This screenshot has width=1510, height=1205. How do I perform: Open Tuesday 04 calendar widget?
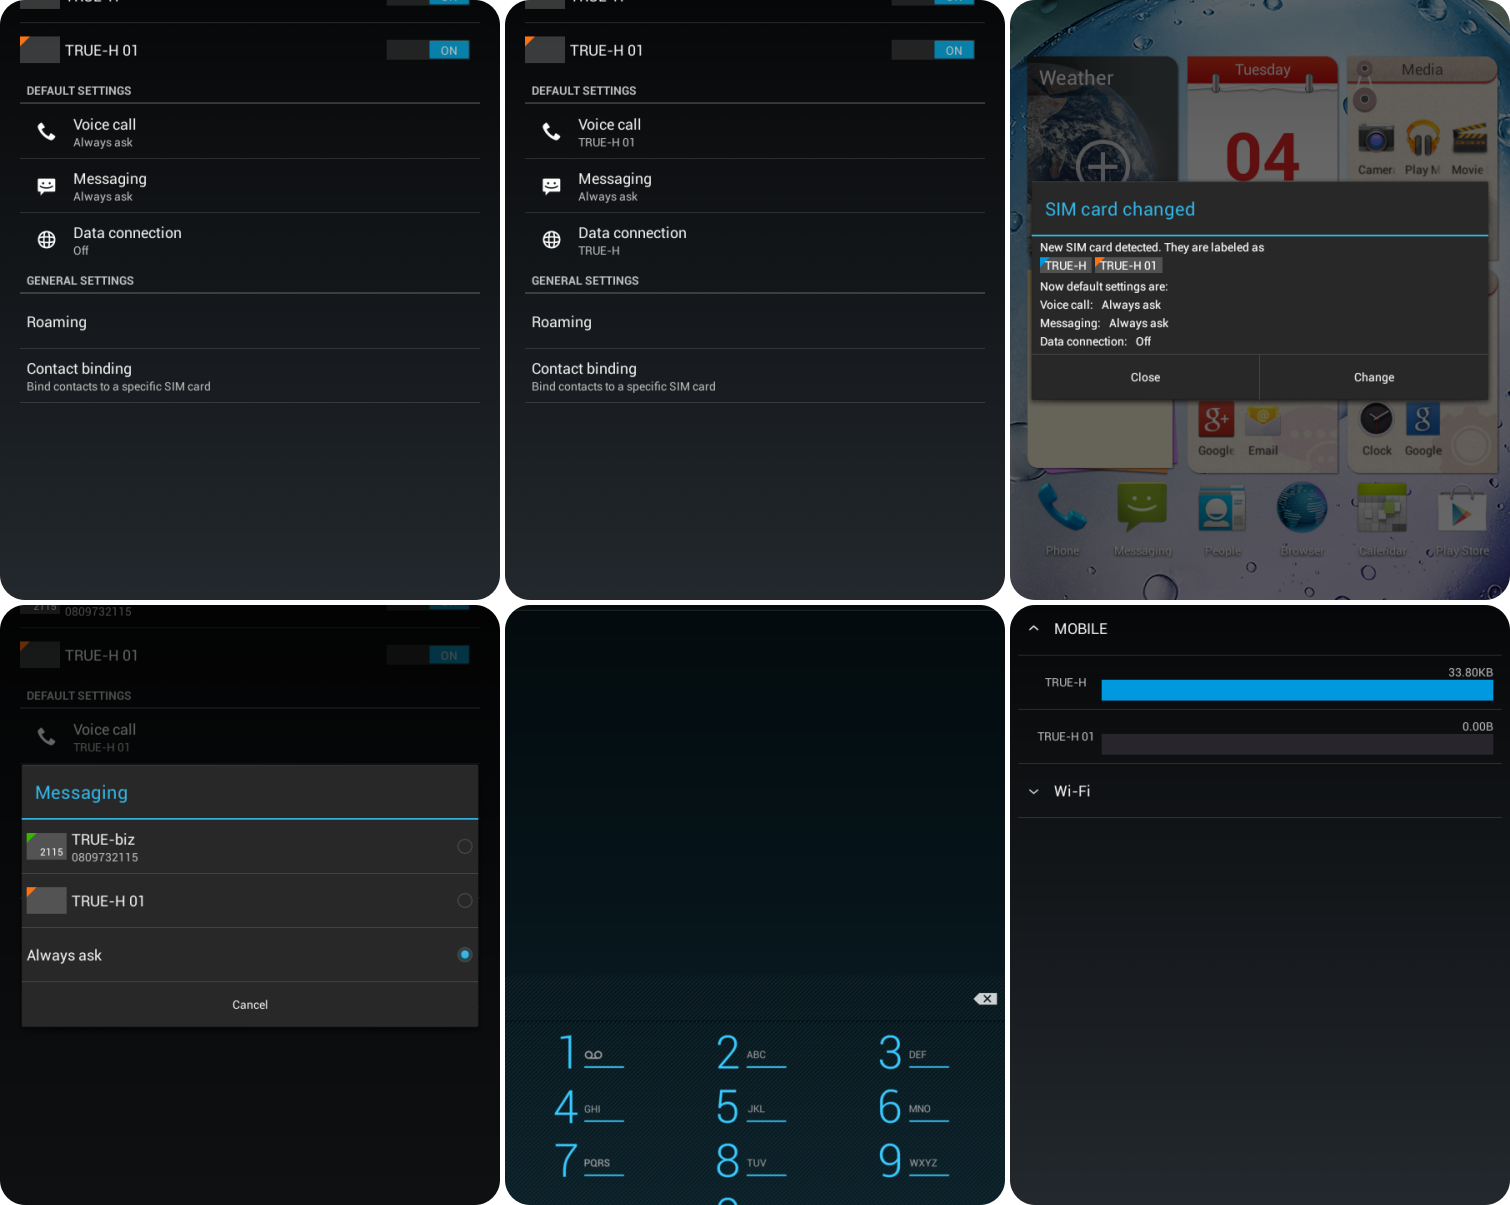point(1262,120)
